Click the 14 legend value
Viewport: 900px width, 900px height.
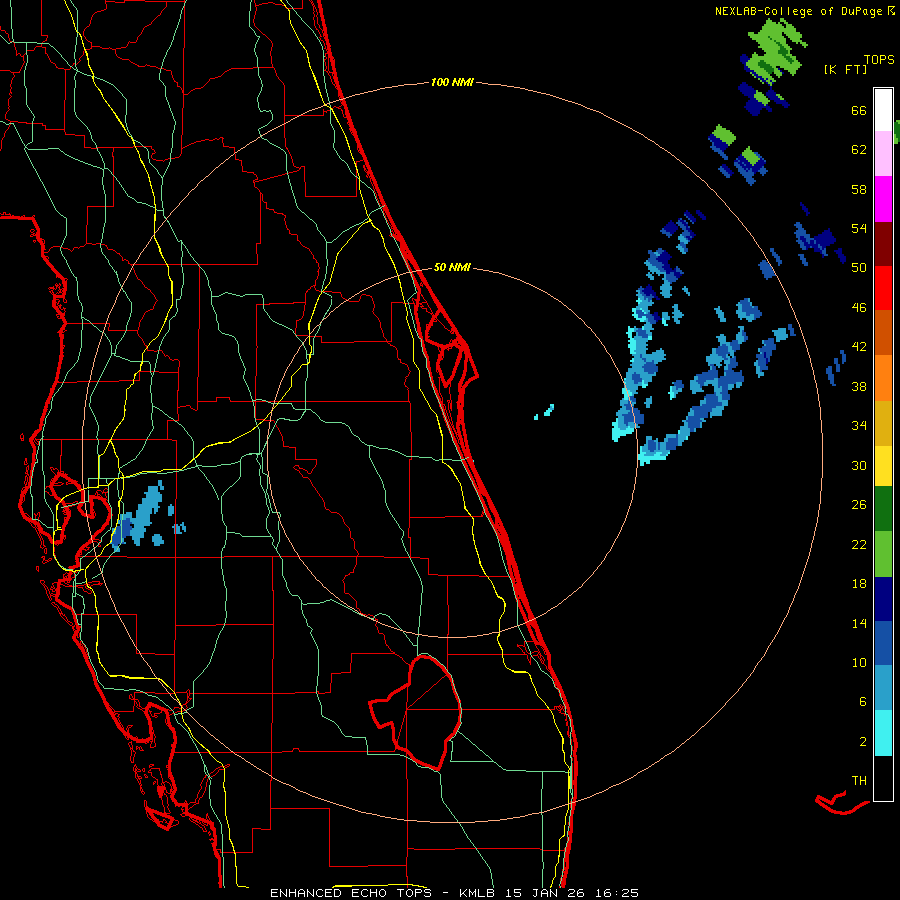[859, 623]
